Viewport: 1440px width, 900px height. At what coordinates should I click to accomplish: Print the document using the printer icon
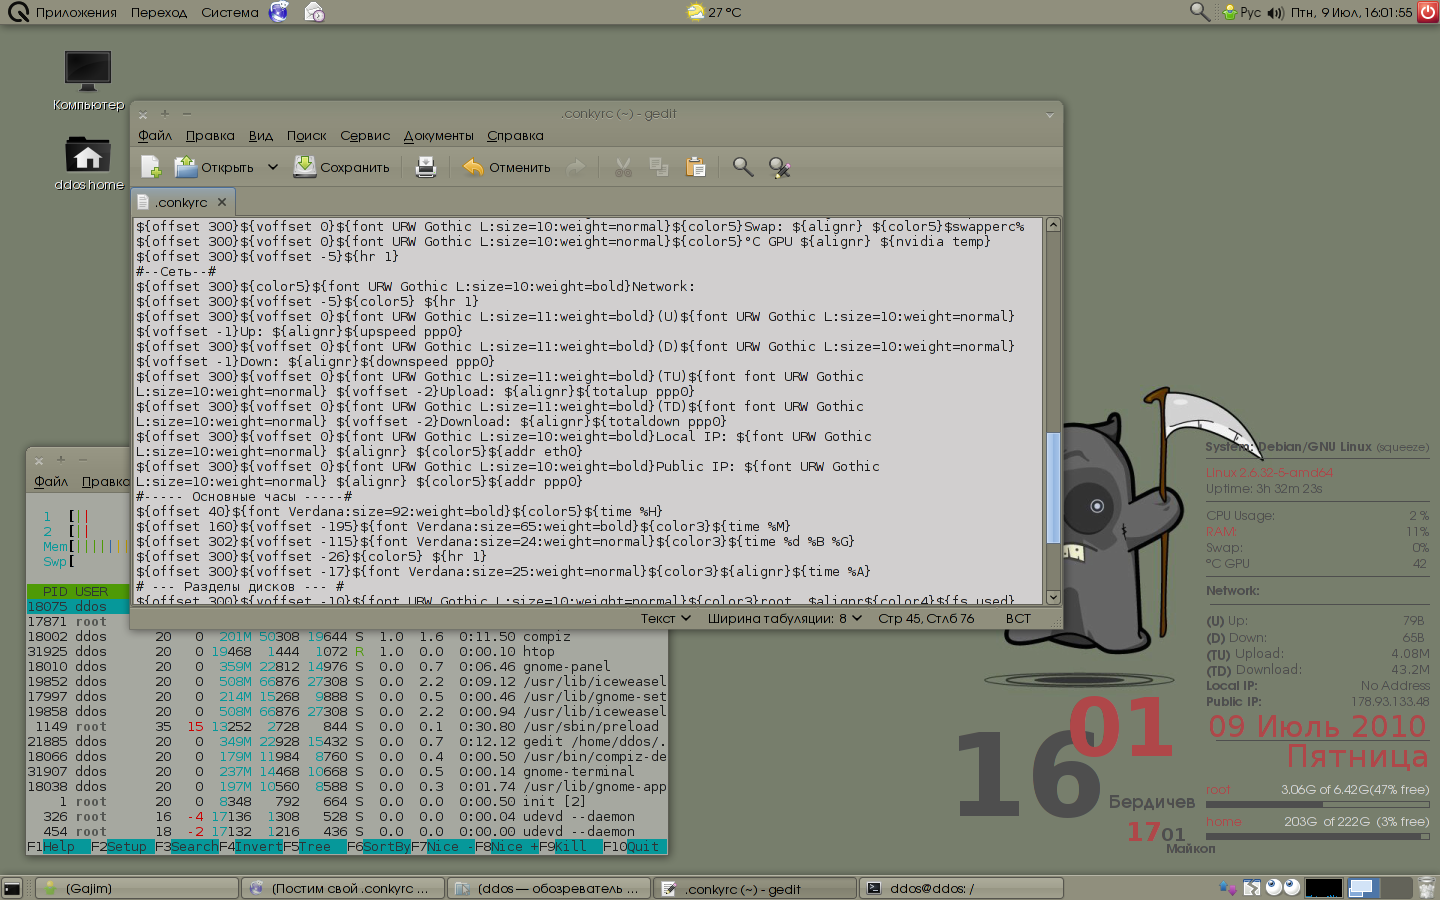(x=426, y=167)
